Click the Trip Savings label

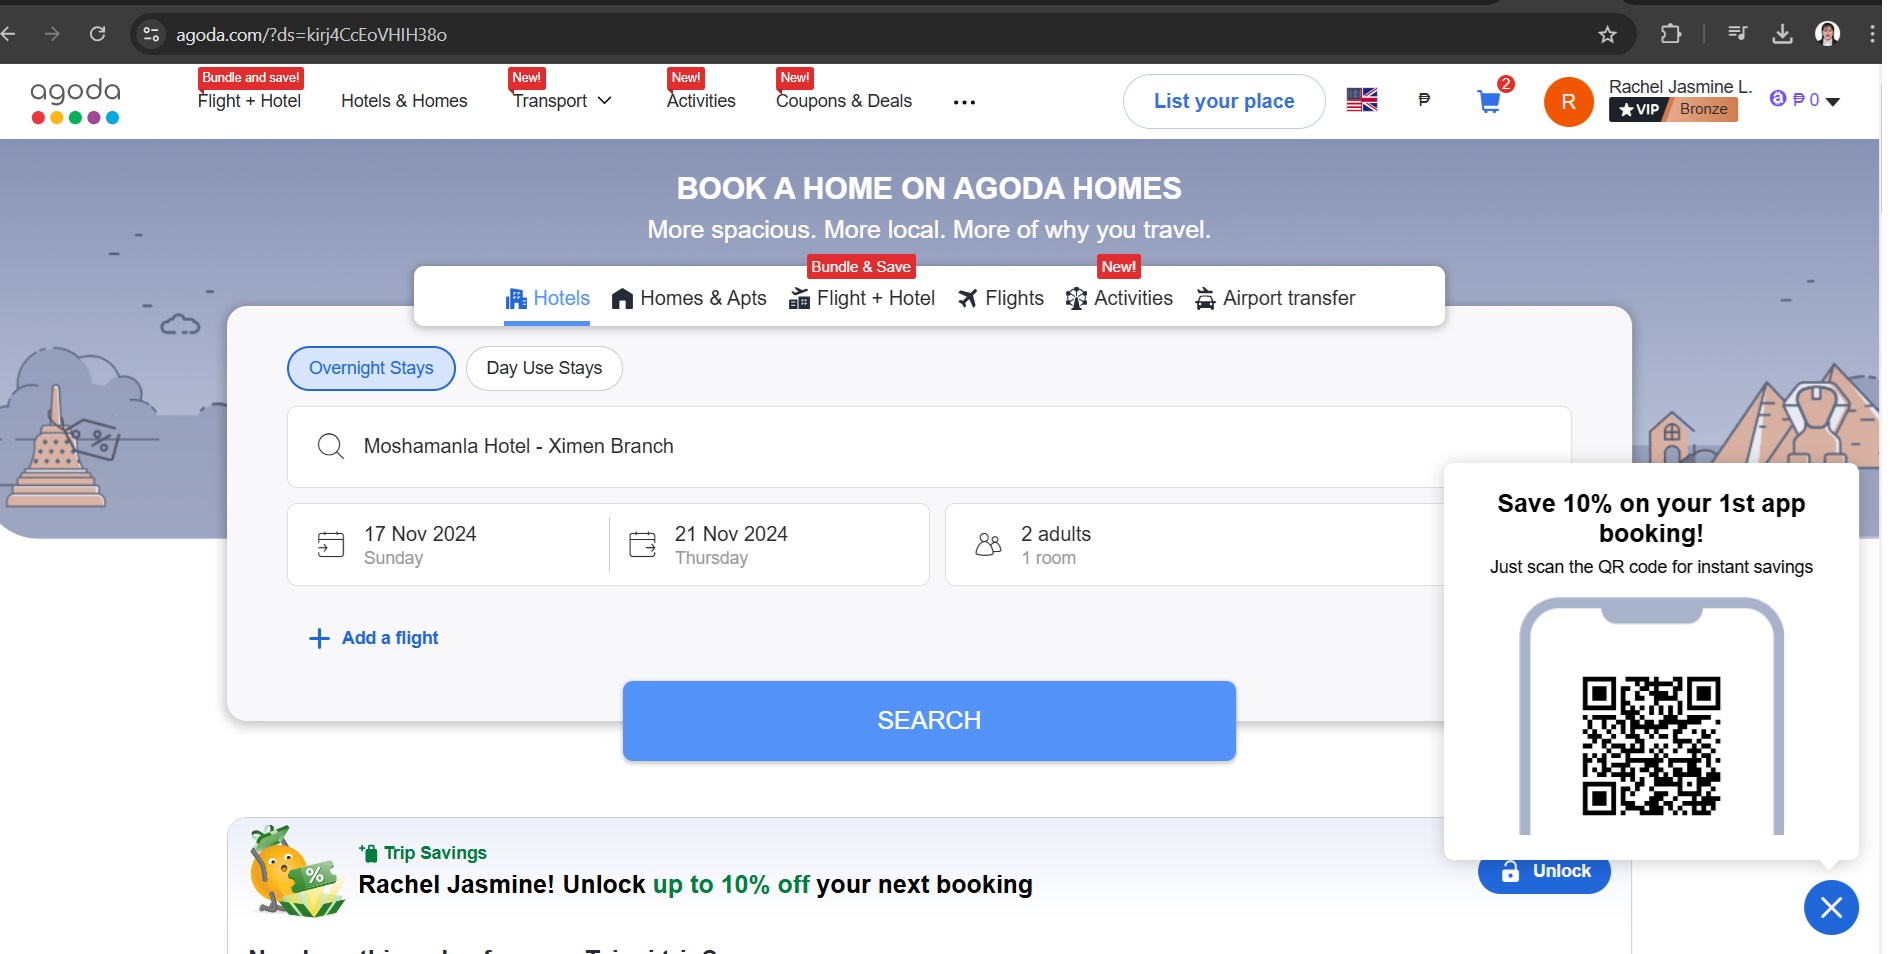click(x=424, y=853)
